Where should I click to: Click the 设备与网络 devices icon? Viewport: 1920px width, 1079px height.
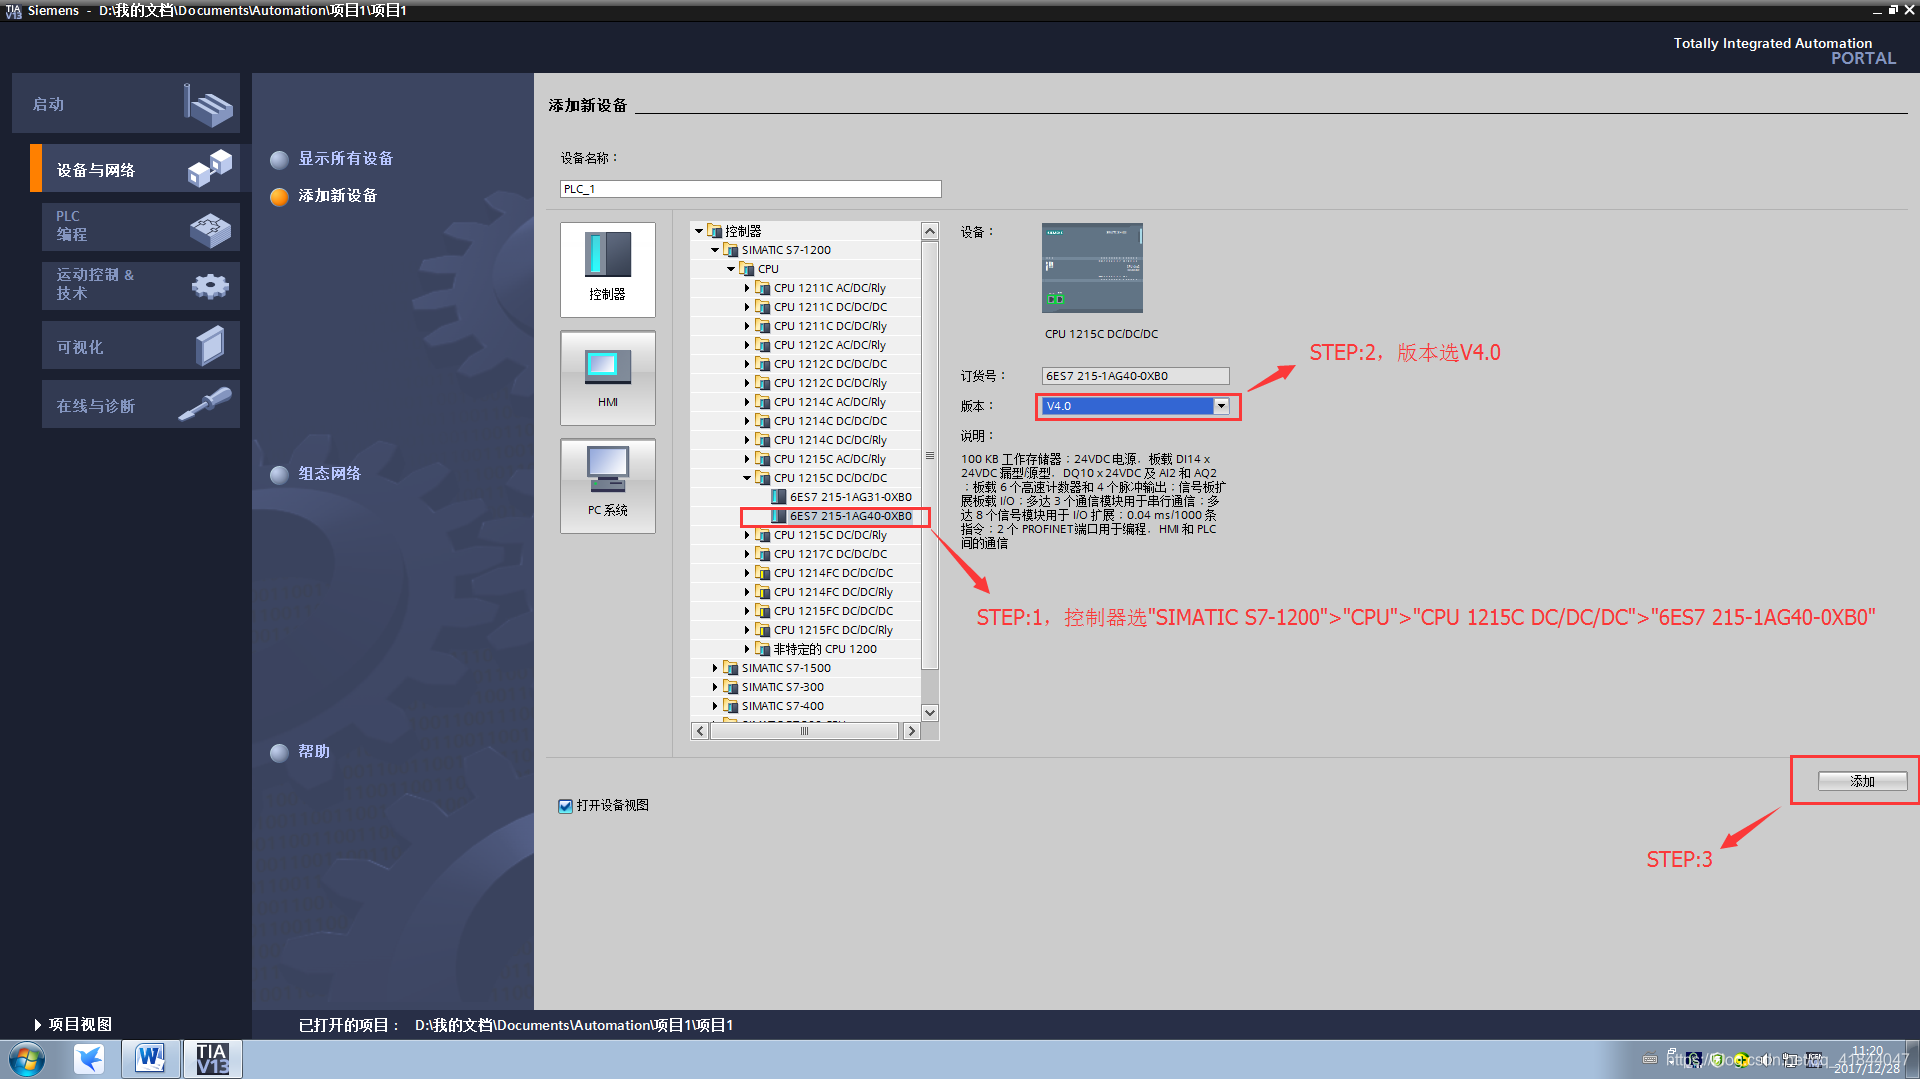[x=209, y=168]
